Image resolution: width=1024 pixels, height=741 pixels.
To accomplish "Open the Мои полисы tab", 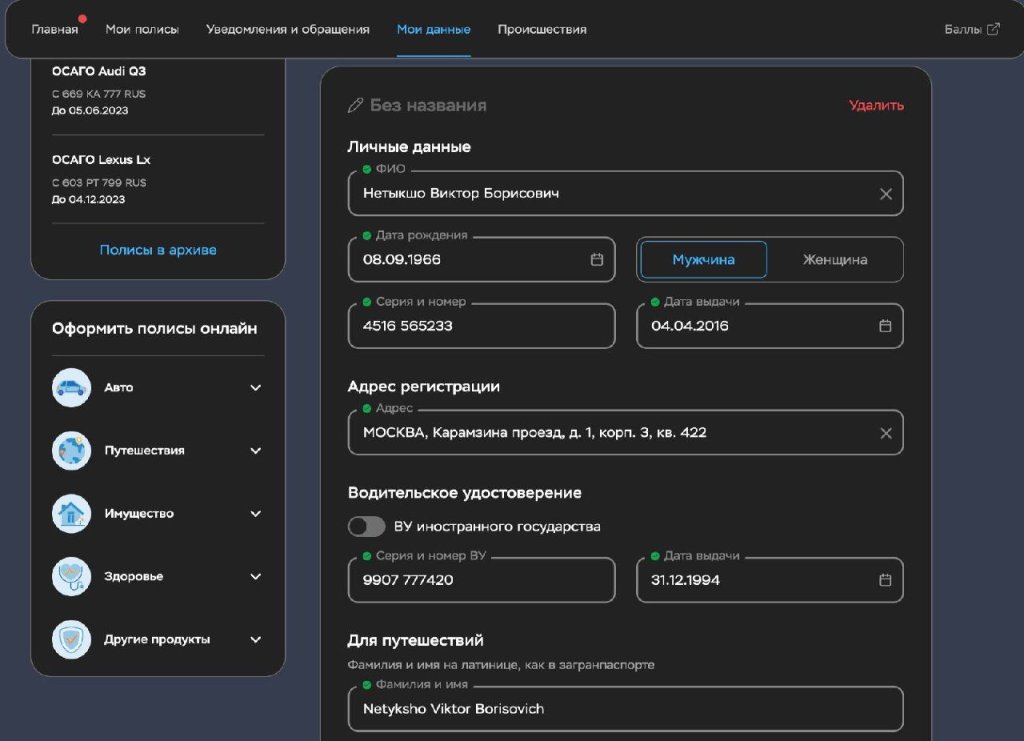I will click(x=142, y=29).
